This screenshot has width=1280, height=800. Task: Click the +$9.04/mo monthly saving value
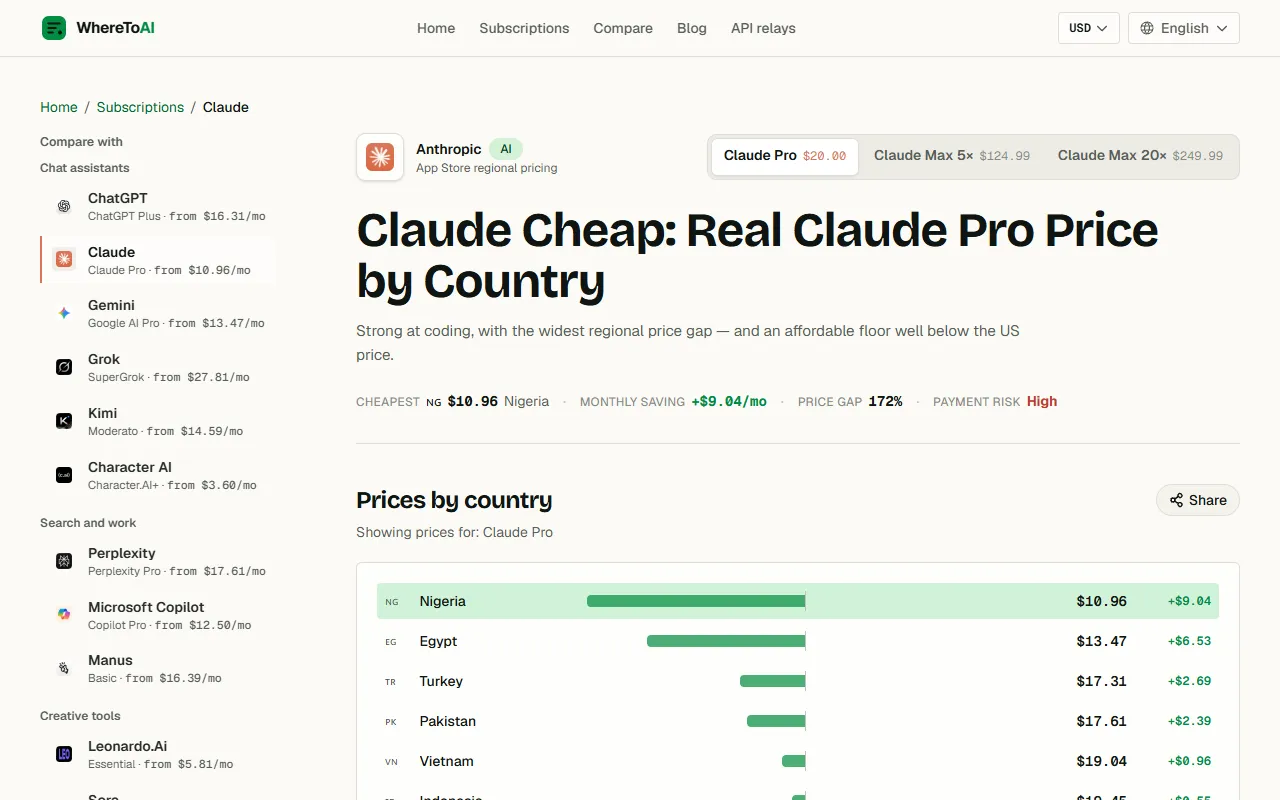[x=729, y=401]
